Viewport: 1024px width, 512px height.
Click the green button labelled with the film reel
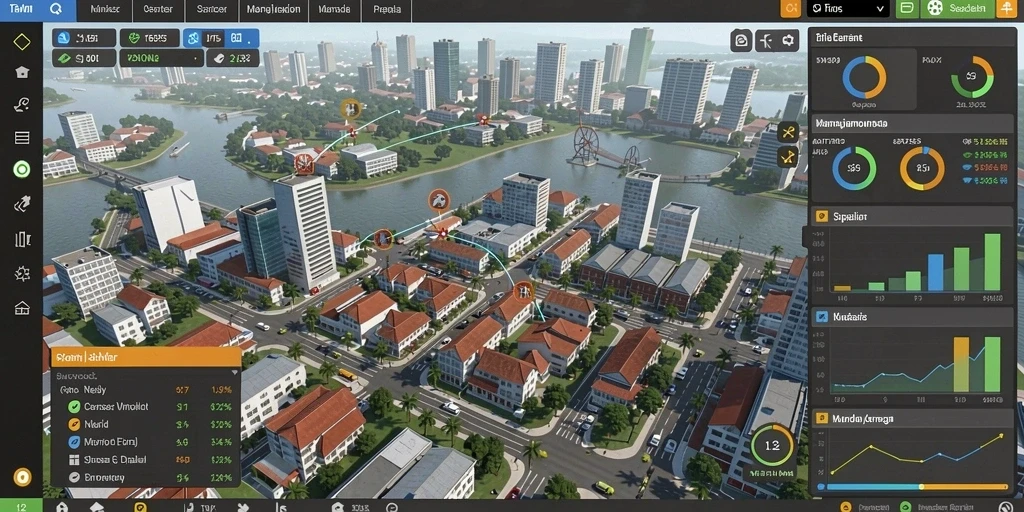[957, 8]
